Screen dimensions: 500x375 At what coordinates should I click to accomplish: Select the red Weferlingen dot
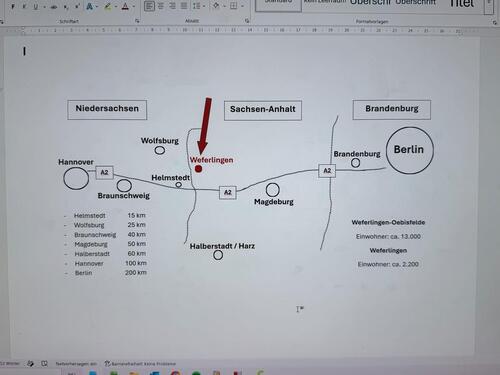[x=198, y=169]
